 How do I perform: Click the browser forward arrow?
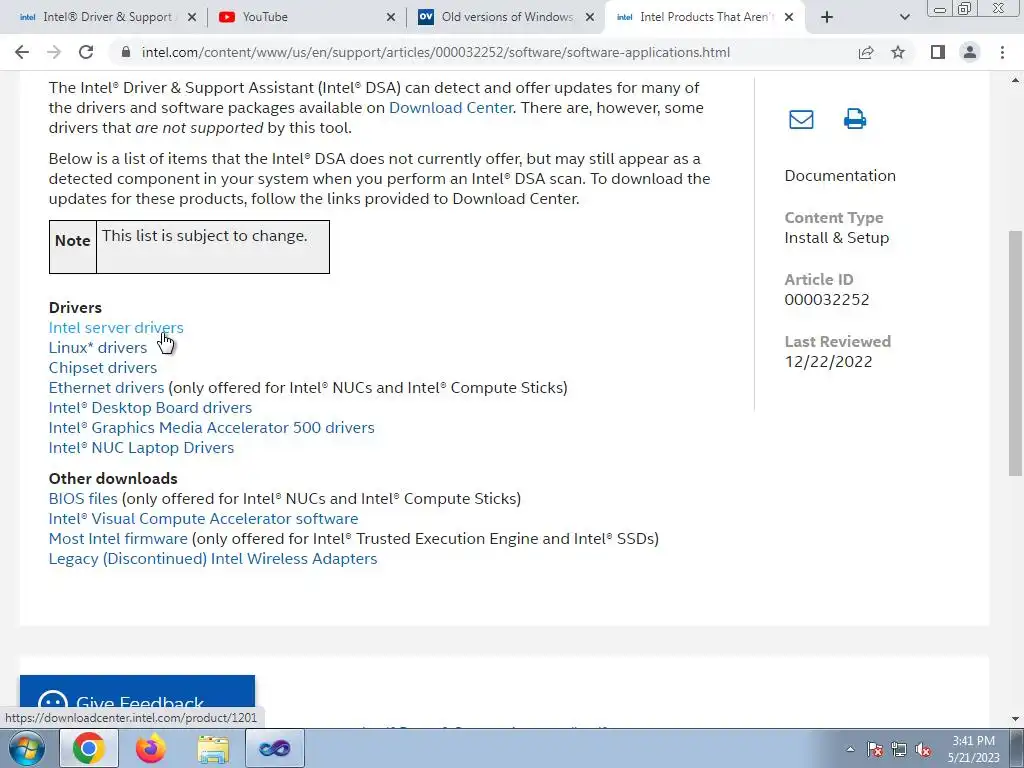(x=54, y=52)
